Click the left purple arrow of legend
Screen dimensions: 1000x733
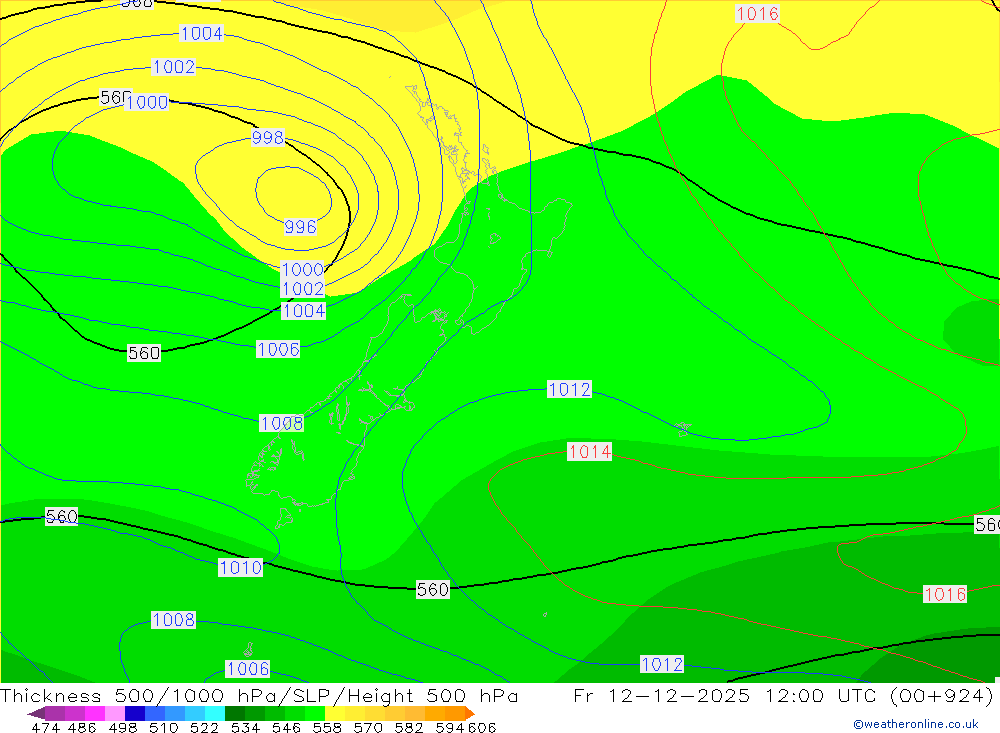(x=36, y=714)
